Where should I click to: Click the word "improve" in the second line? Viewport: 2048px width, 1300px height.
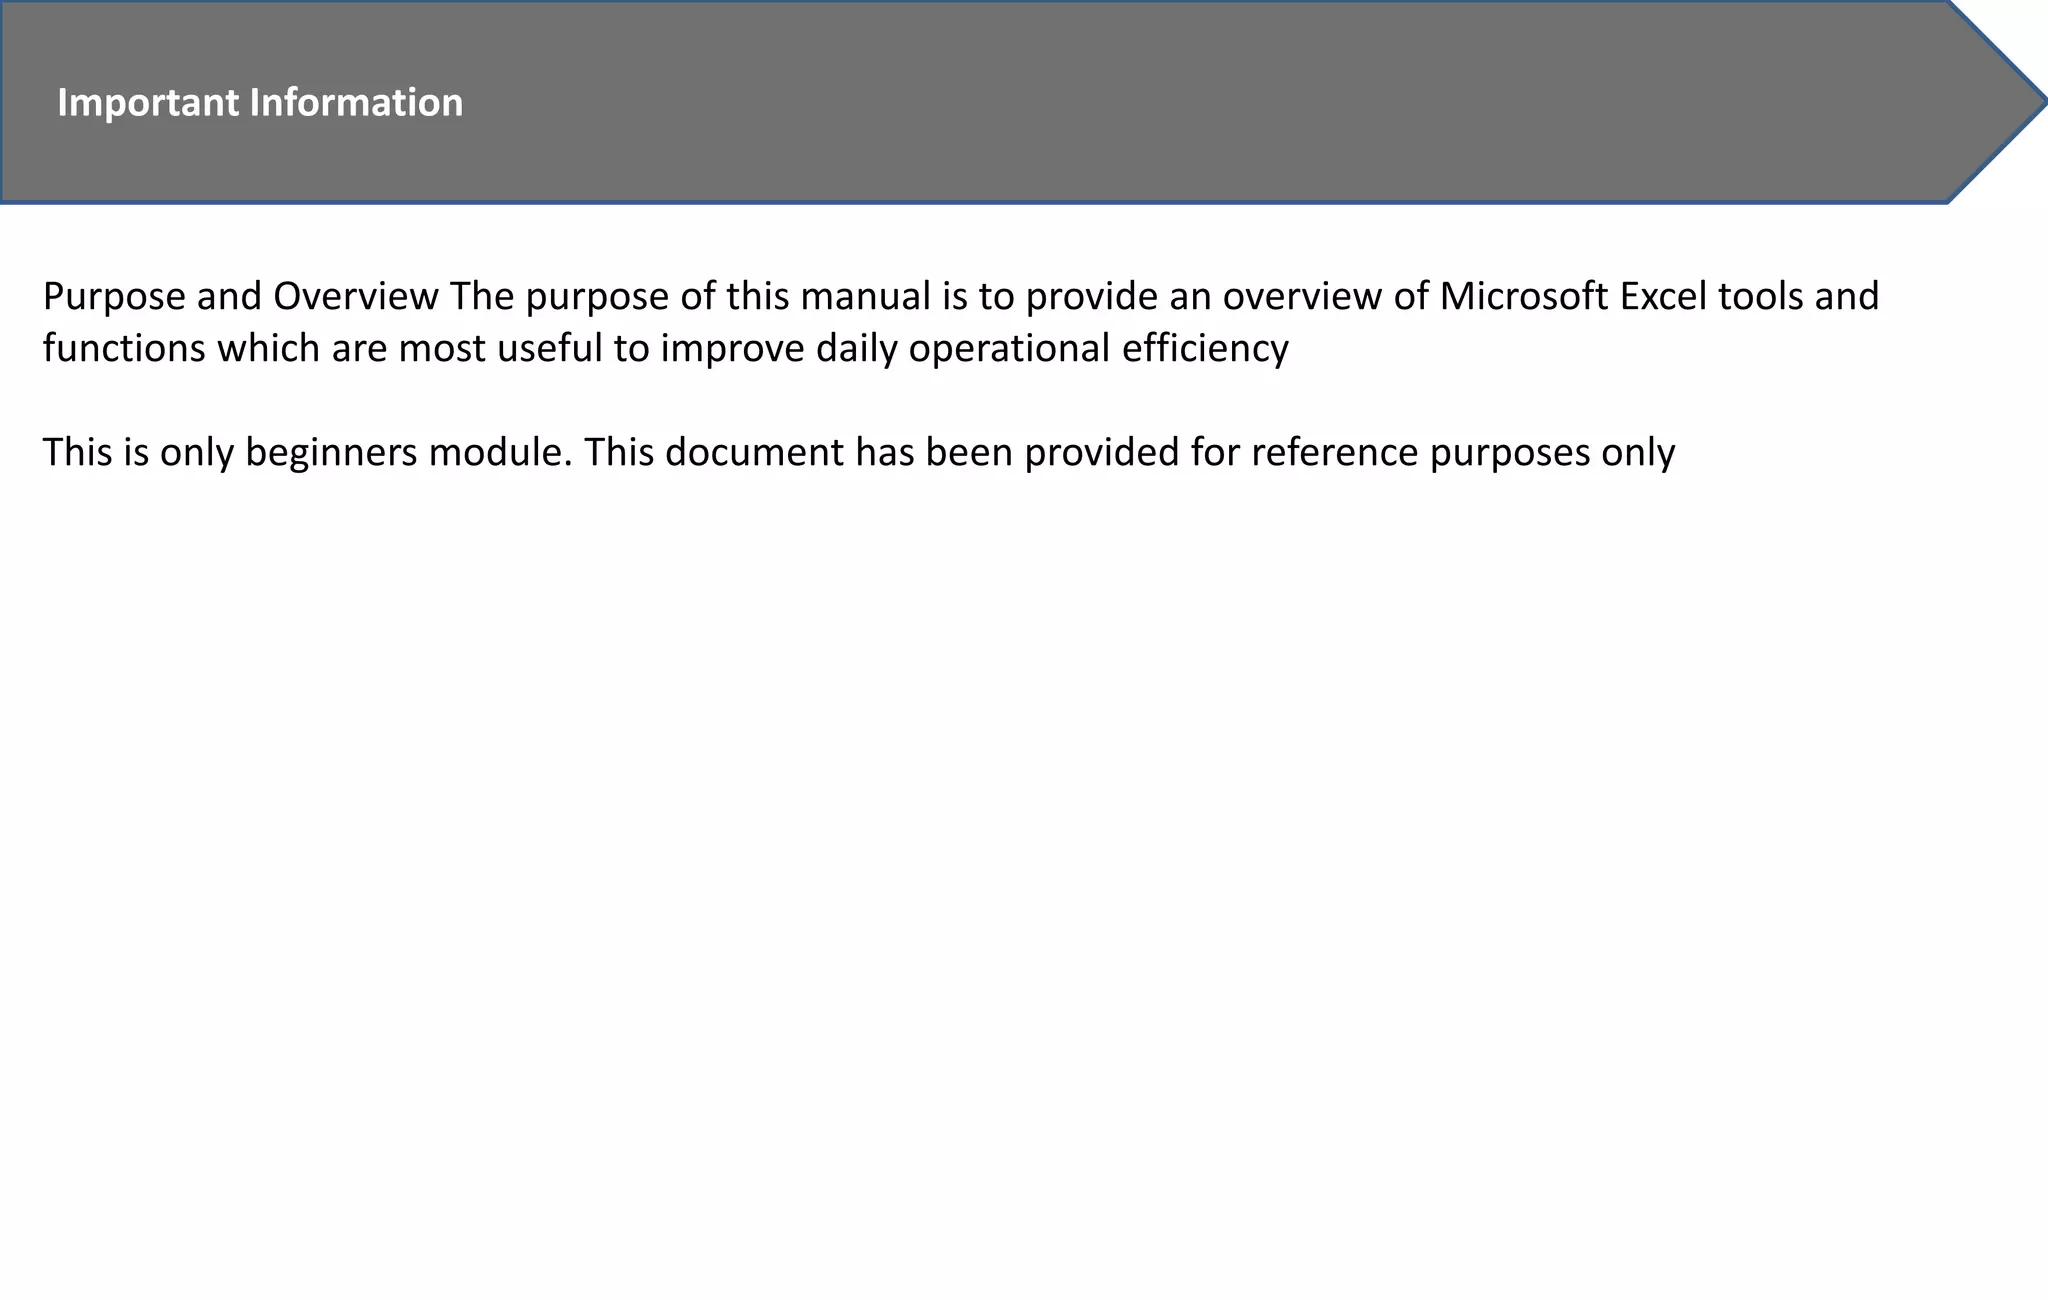(733, 349)
